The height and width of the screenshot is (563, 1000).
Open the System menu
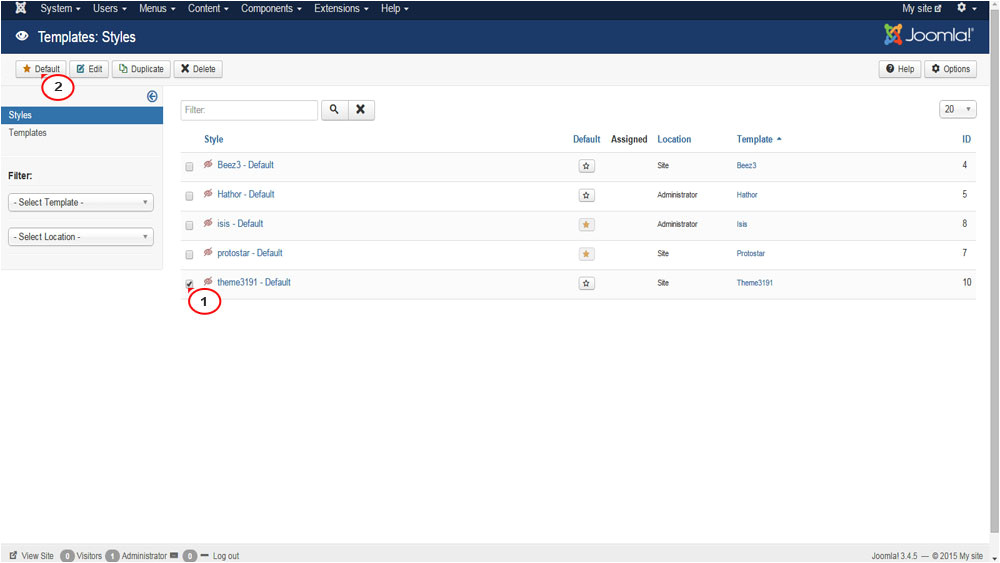click(60, 8)
